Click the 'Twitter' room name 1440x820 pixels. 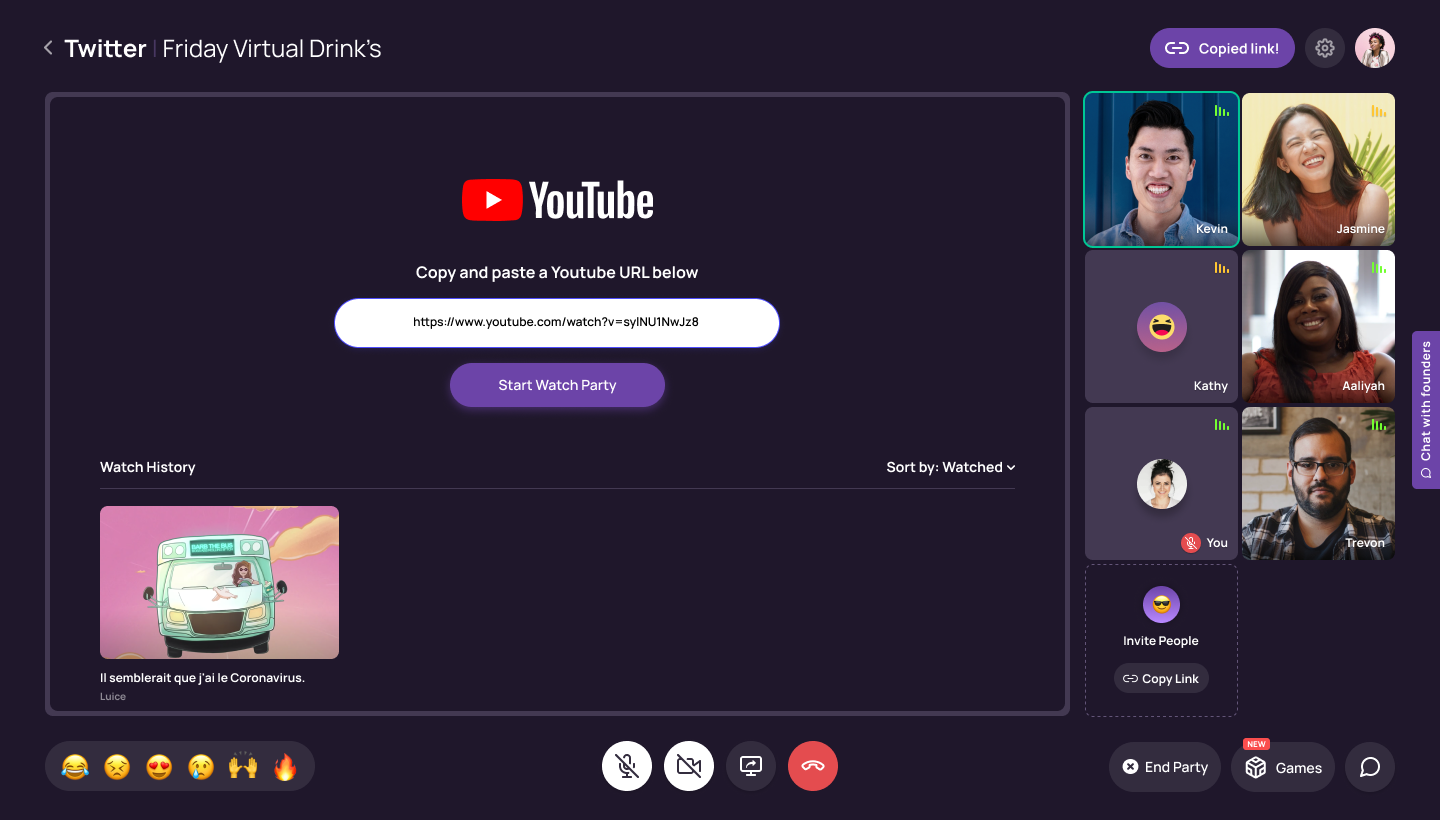[105, 48]
